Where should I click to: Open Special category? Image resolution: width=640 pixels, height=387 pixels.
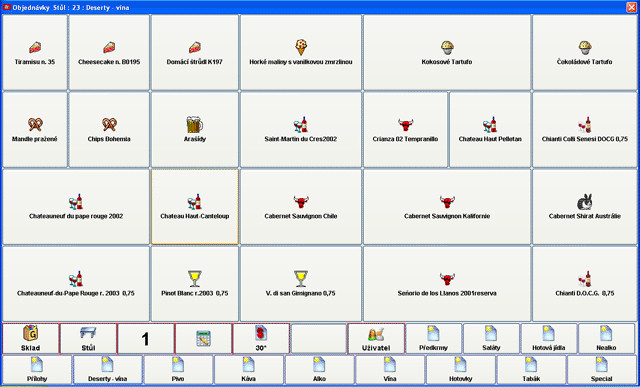tap(602, 369)
